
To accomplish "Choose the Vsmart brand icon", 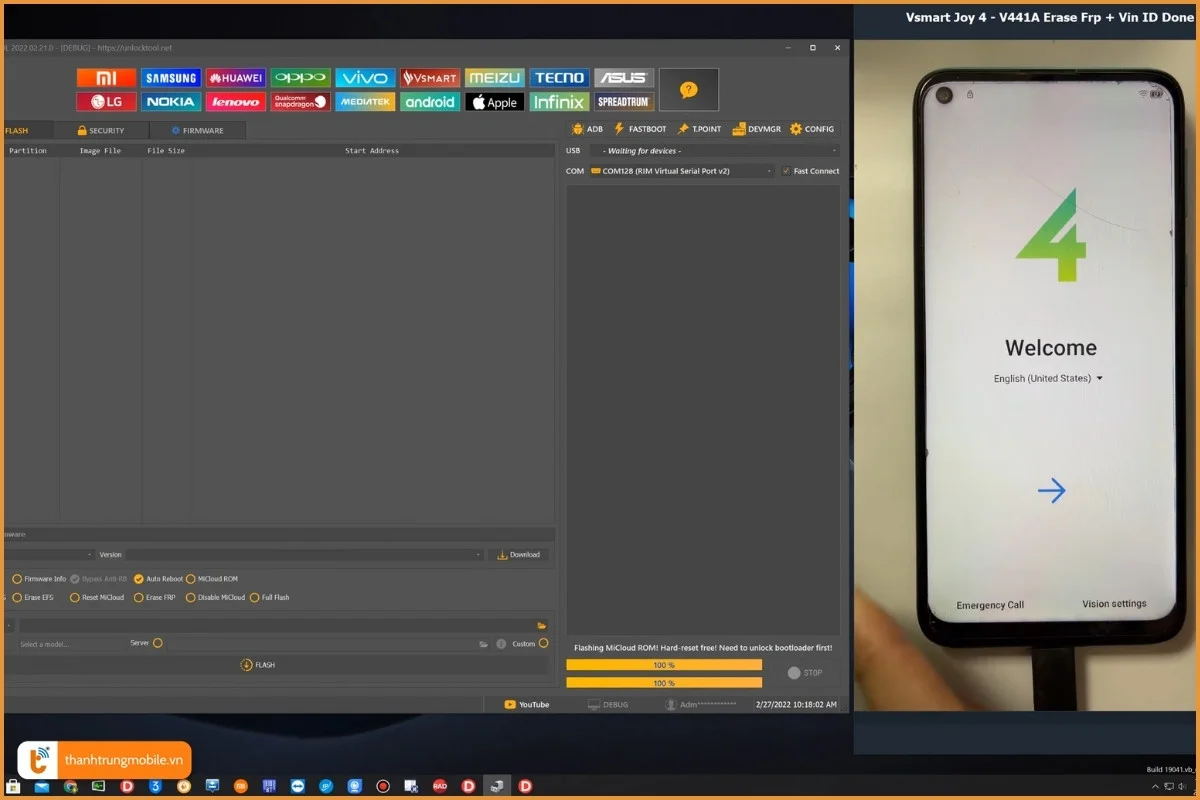I will [x=430, y=78].
